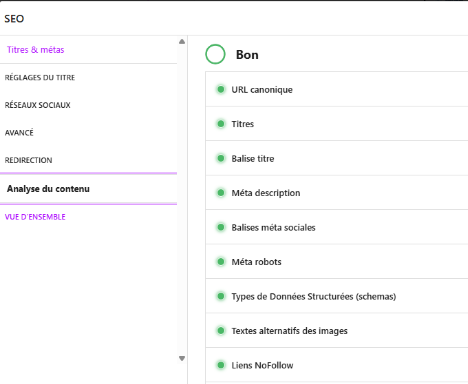The width and height of the screenshot is (468, 384).
Task: Expand Types de Données Structurées row
Action: (x=337, y=296)
